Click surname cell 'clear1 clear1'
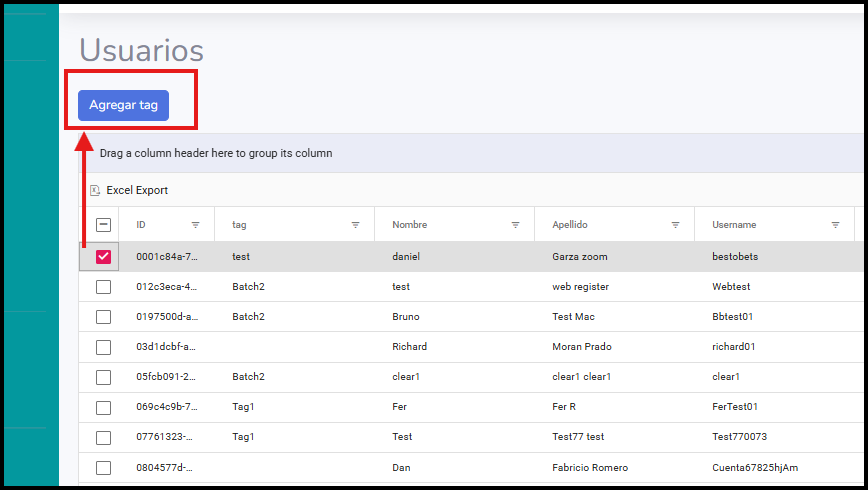Image resolution: width=868 pixels, height=490 pixels. click(581, 377)
